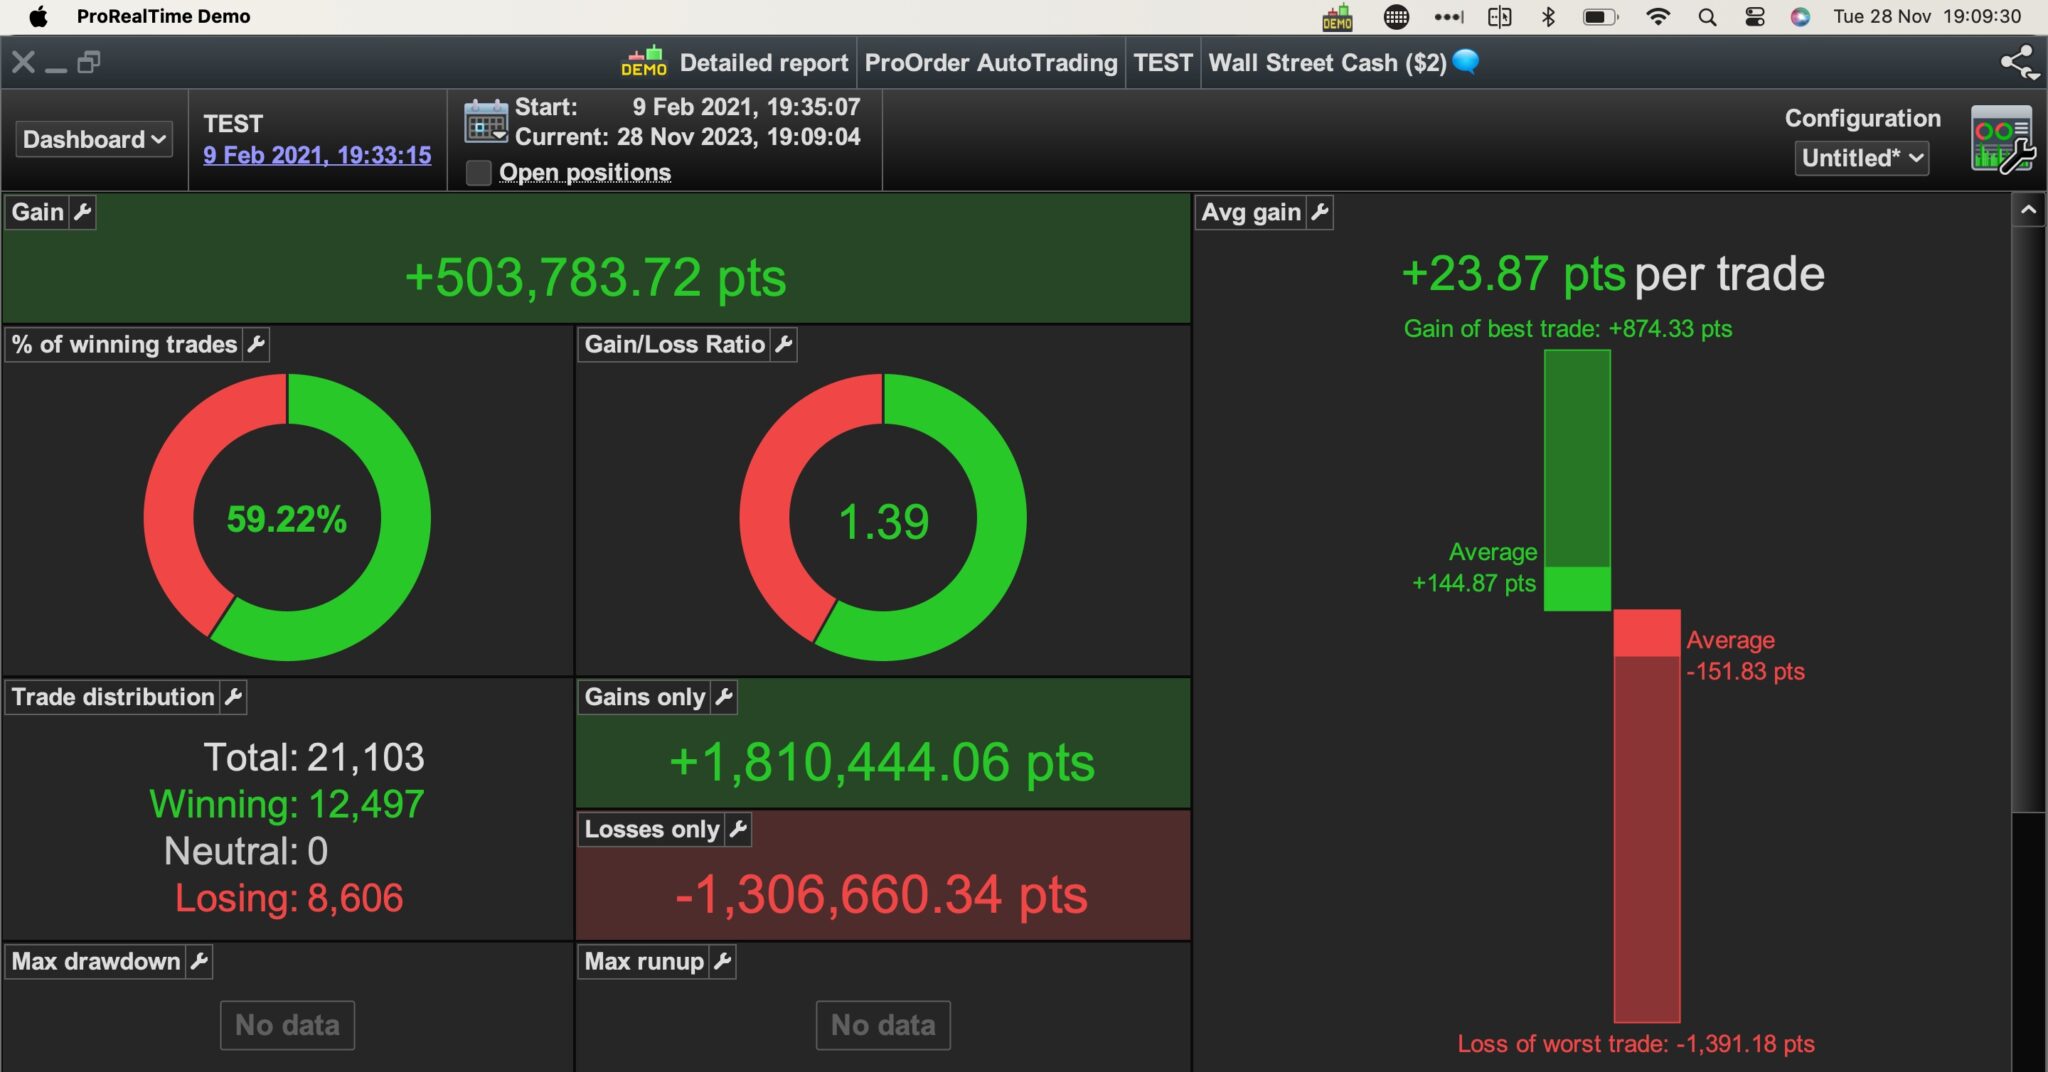This screenshot has height=1072, width=2048.
Task: Open macOS Spotlight search icon
Action: 1707,17
